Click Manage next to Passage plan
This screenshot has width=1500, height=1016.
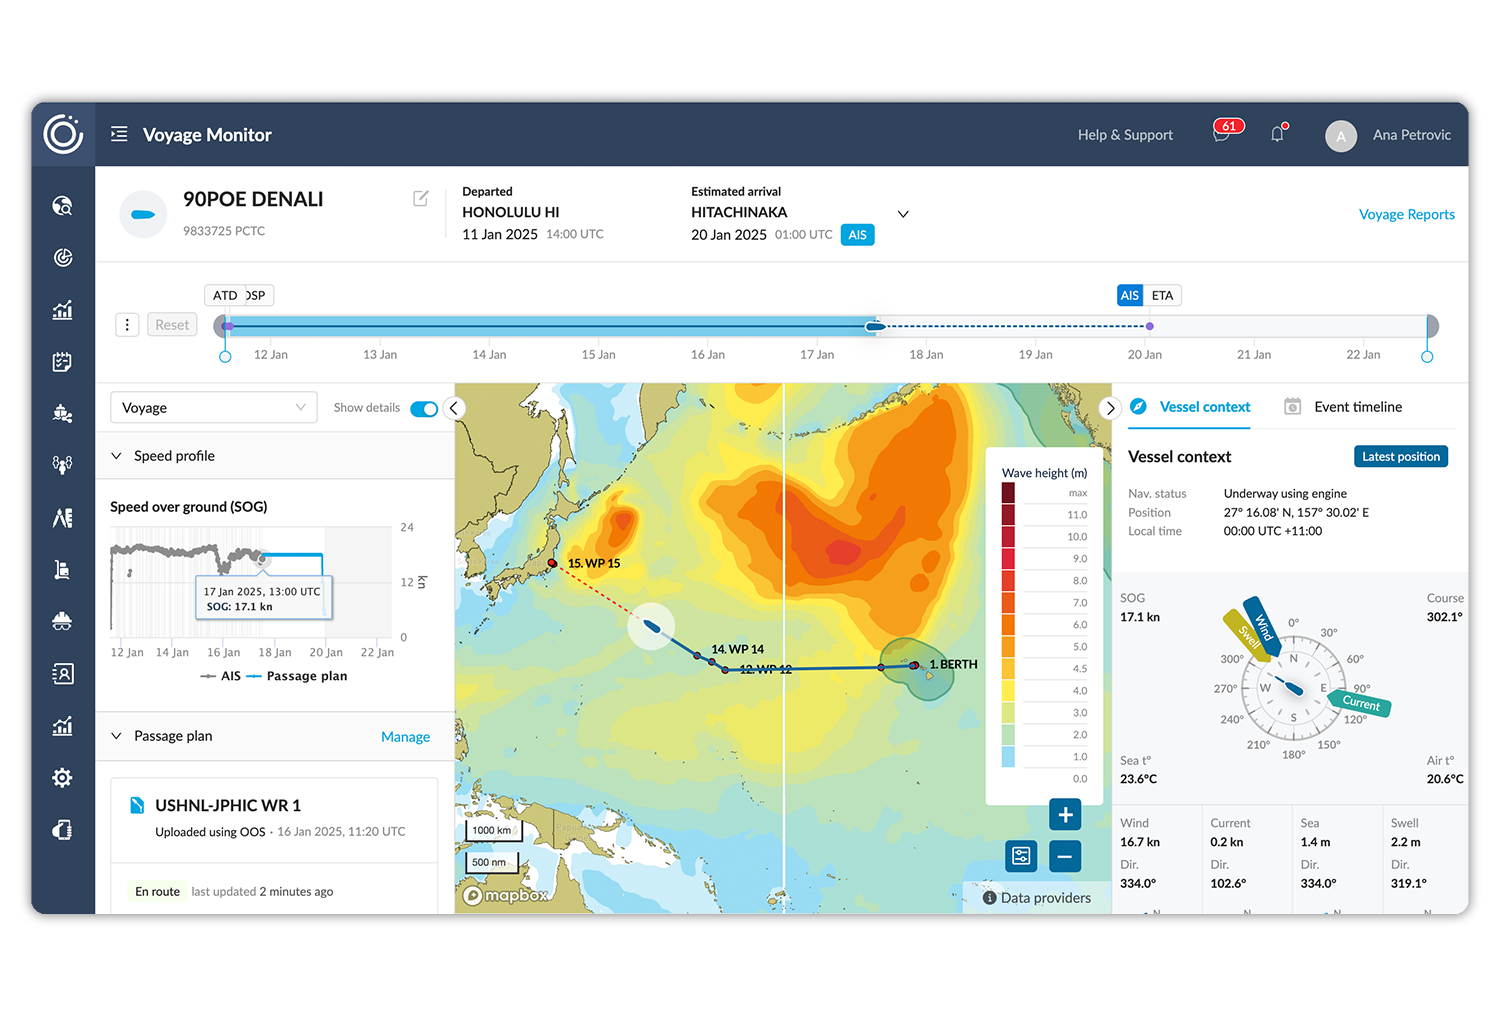pyautogui.click(x=405, y=736)
